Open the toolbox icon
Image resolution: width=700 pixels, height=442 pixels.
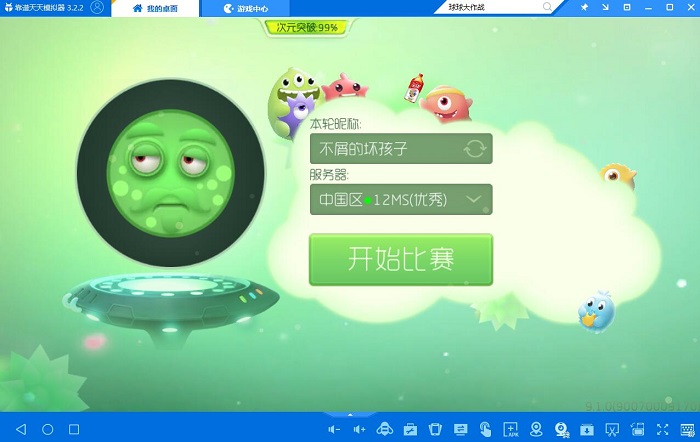[410, 429]
